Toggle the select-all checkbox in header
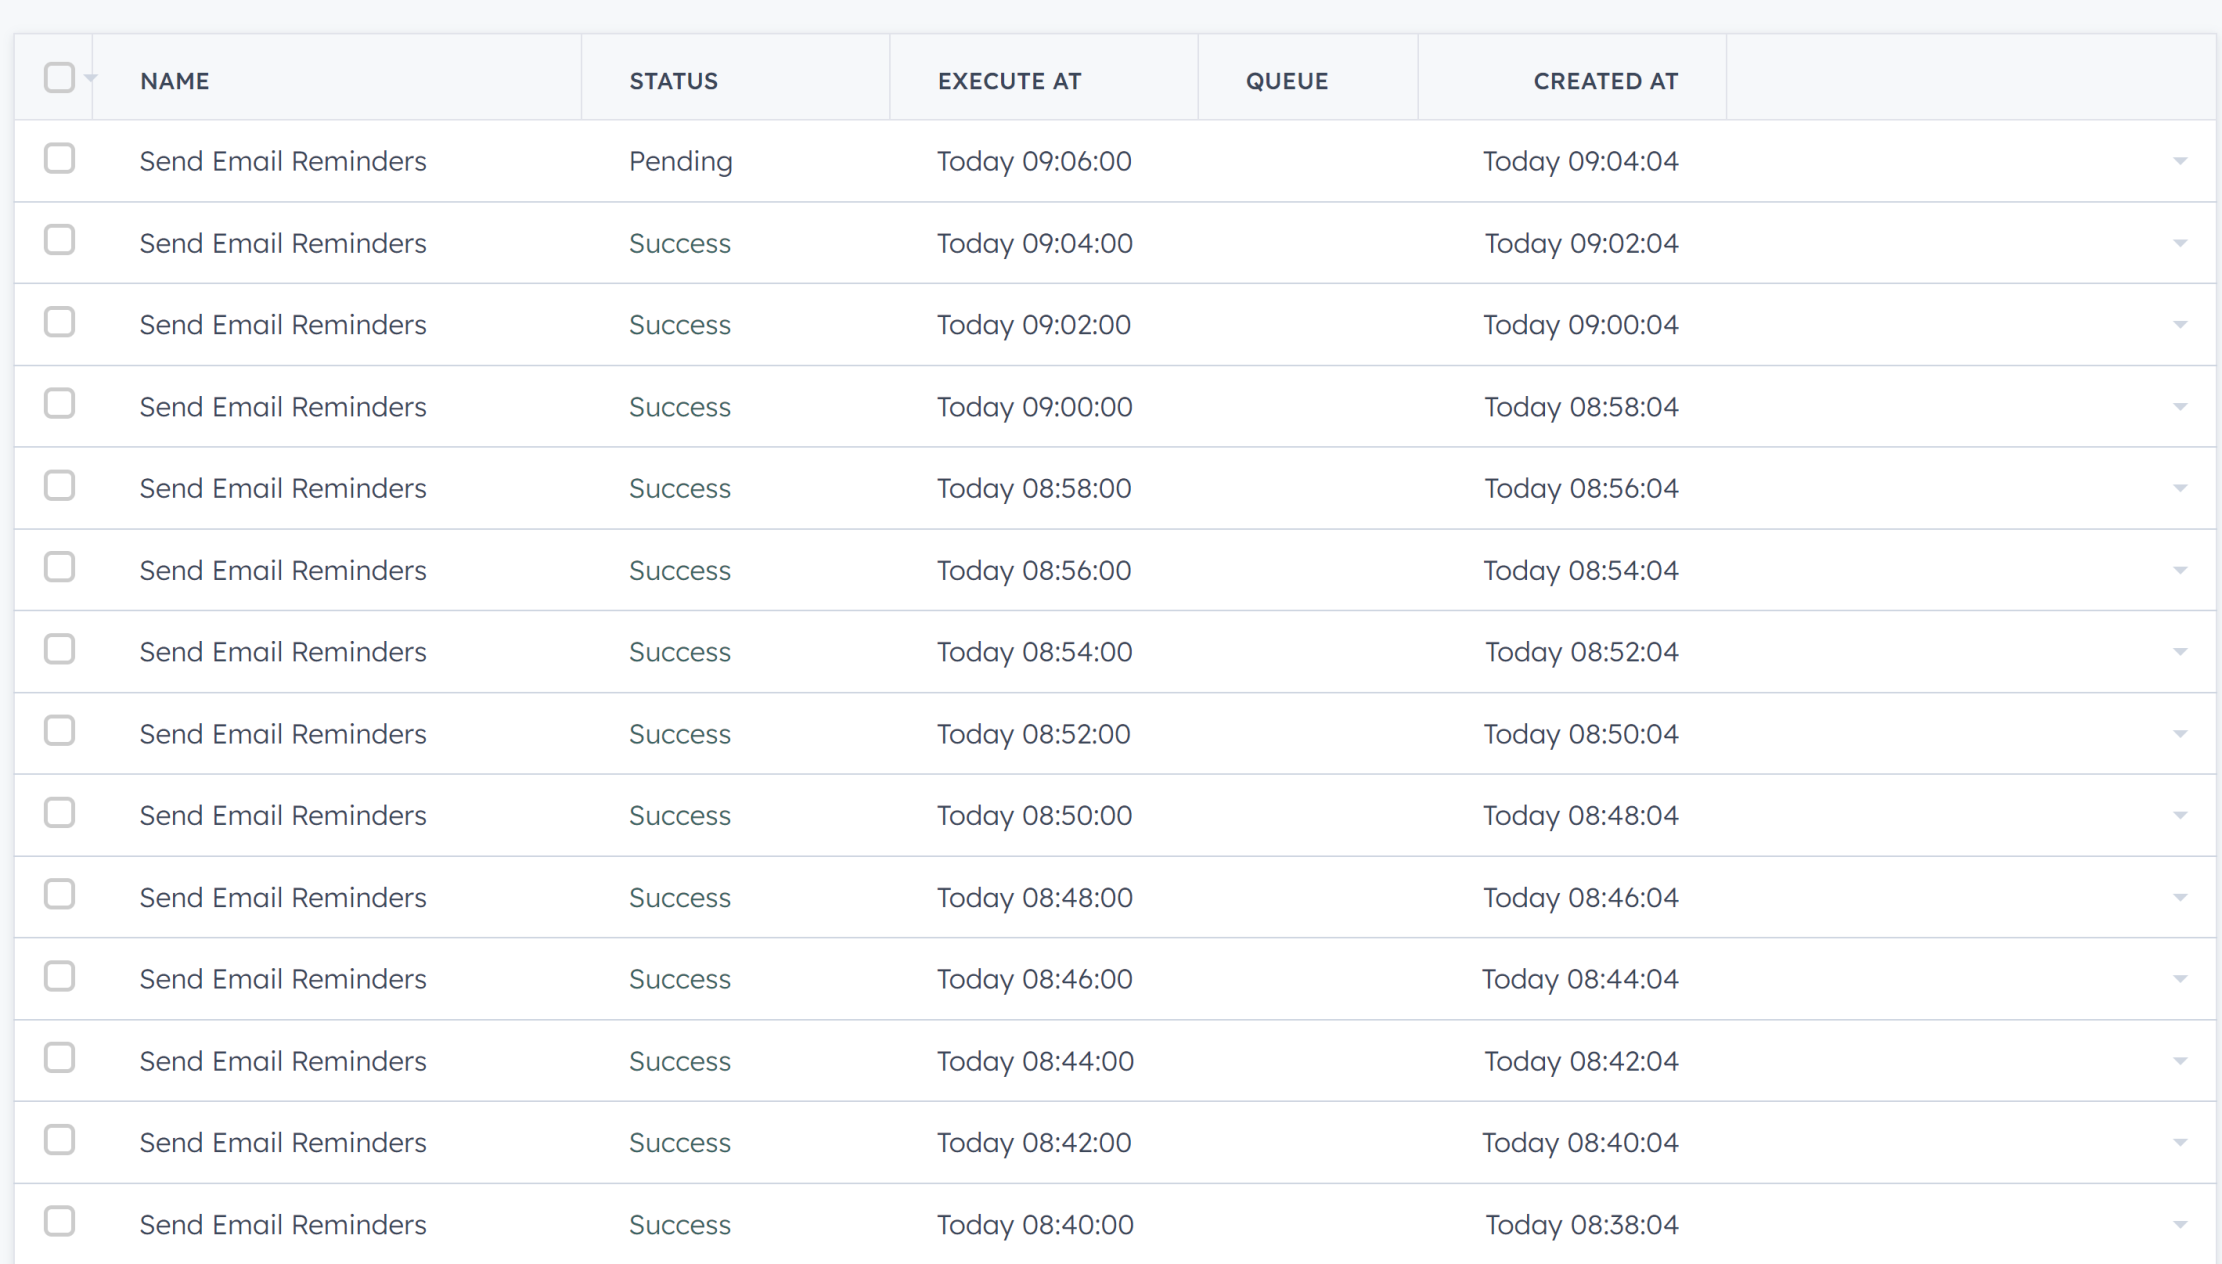The width and height of the screenshot is (2222, 1264). (59, 78)
